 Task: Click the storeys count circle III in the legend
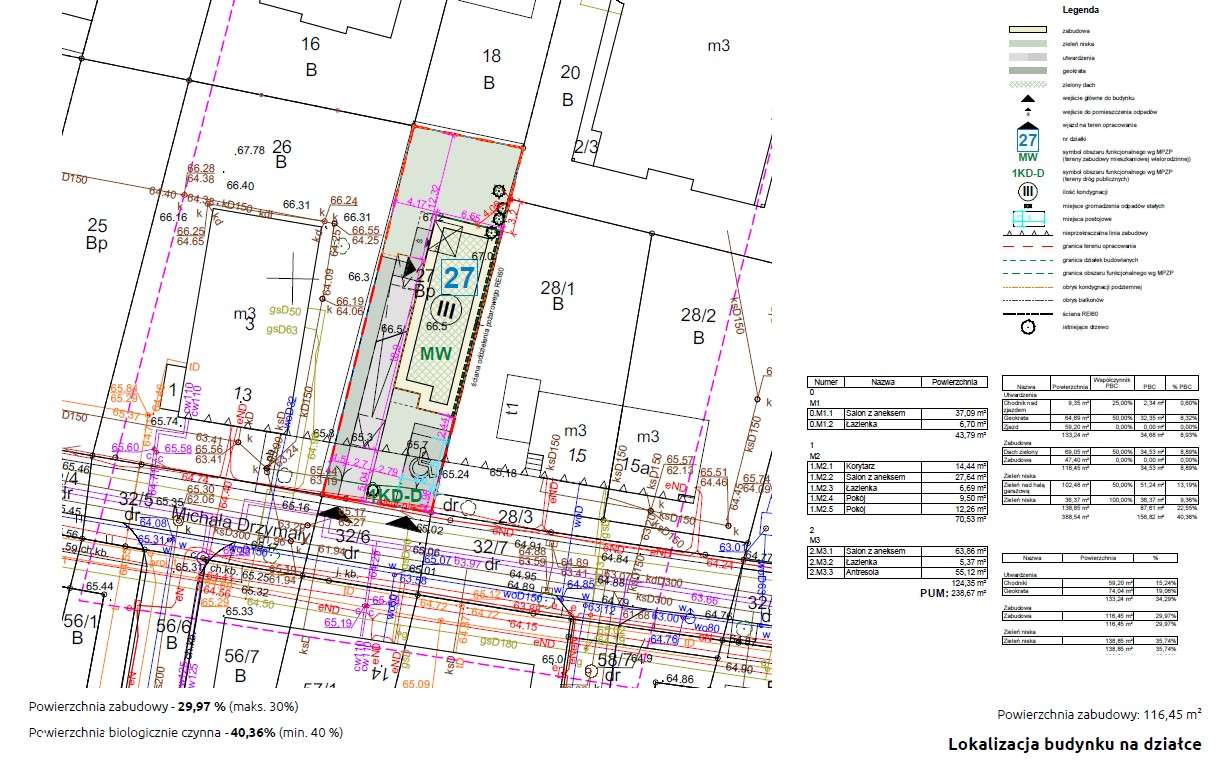[1028, 192]
